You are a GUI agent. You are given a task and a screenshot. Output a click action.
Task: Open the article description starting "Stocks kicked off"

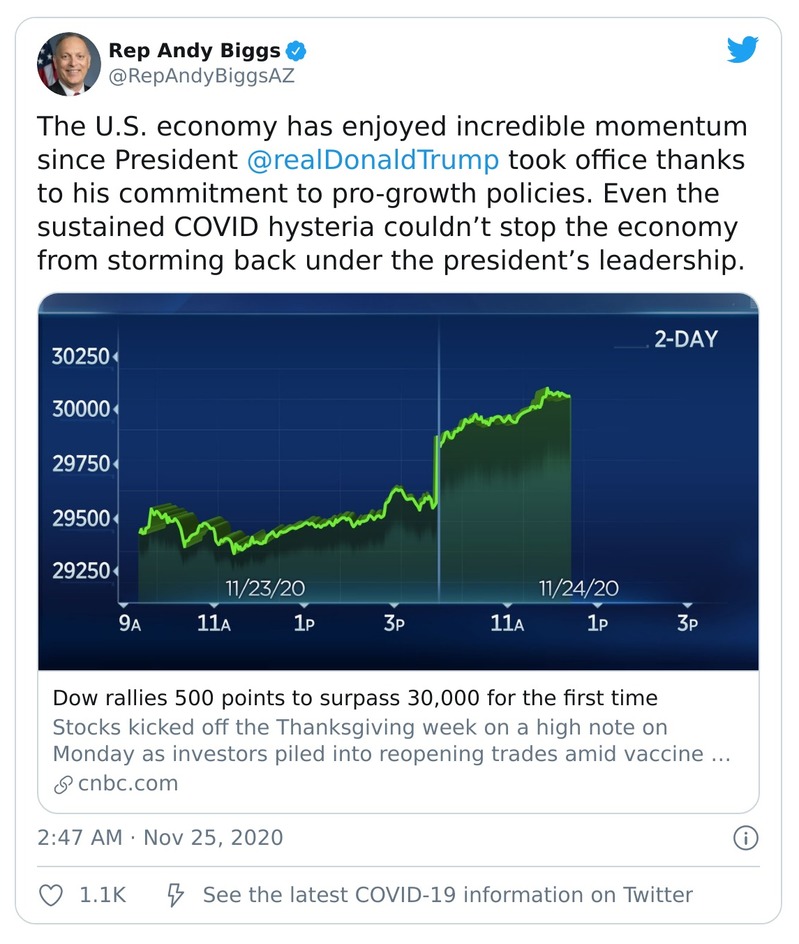coord(390,740)
